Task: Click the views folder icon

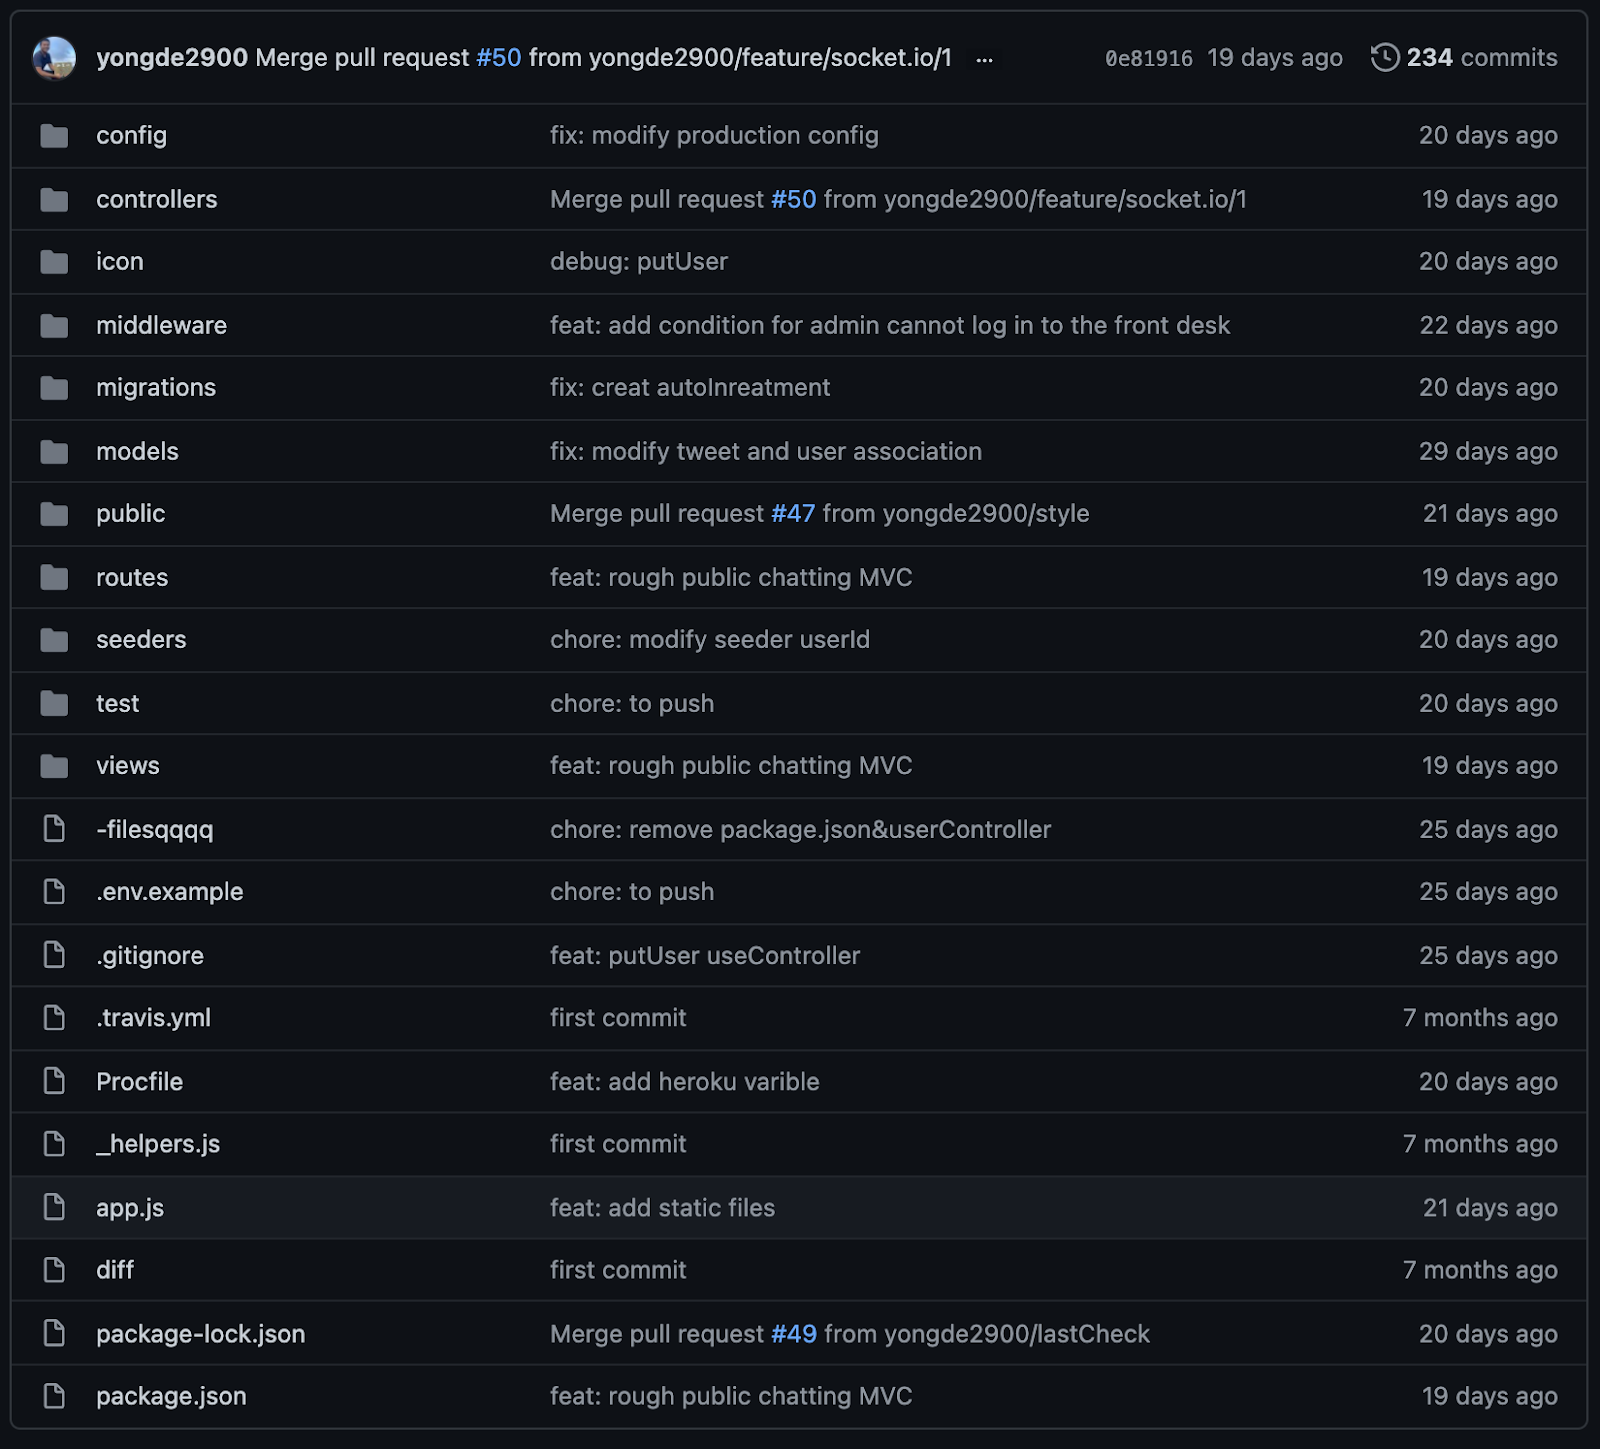Action: [54, 766]
